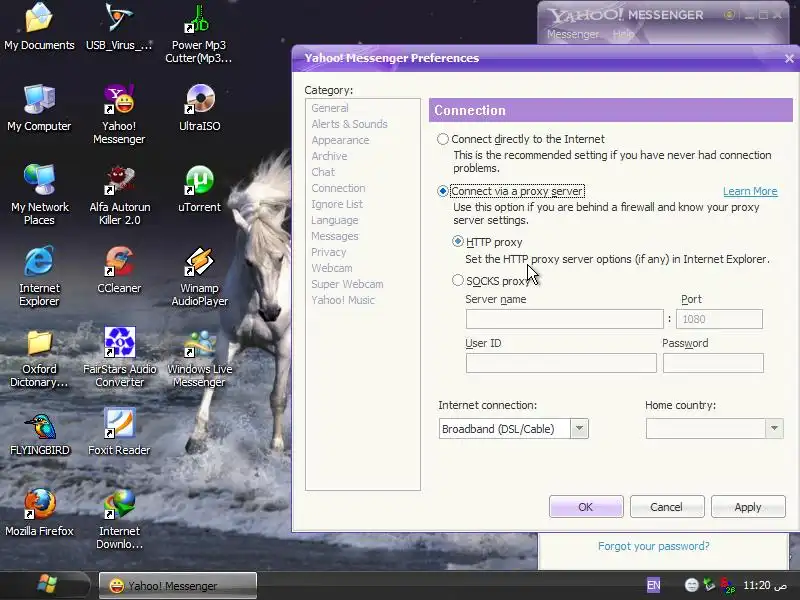Screen dimensions: 800x600
Task: Launch FairStars Audio Converter shortcut
Action: point(119,357)
